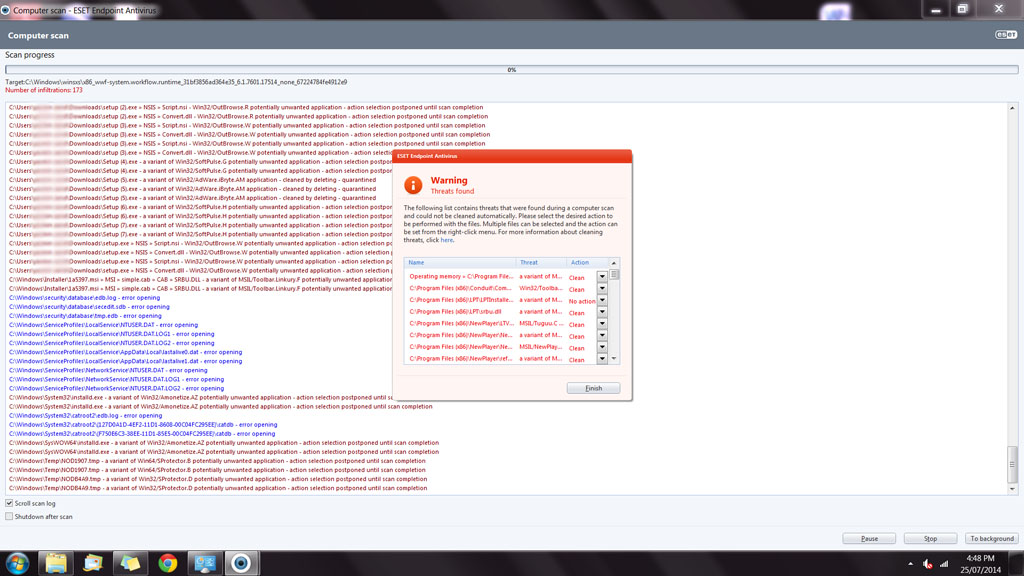Pause the computer scan
The width and height of the screenshot is (1024, 576).
(869, 538)
